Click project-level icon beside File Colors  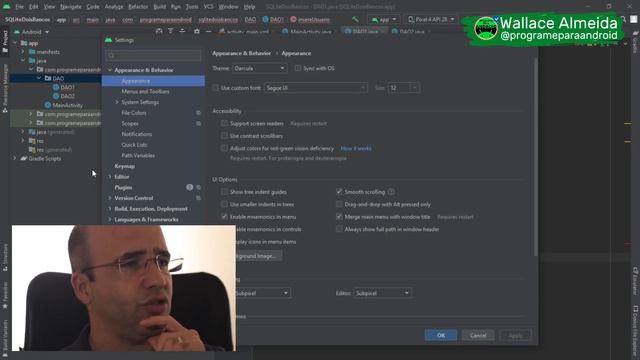pos(198,113)
